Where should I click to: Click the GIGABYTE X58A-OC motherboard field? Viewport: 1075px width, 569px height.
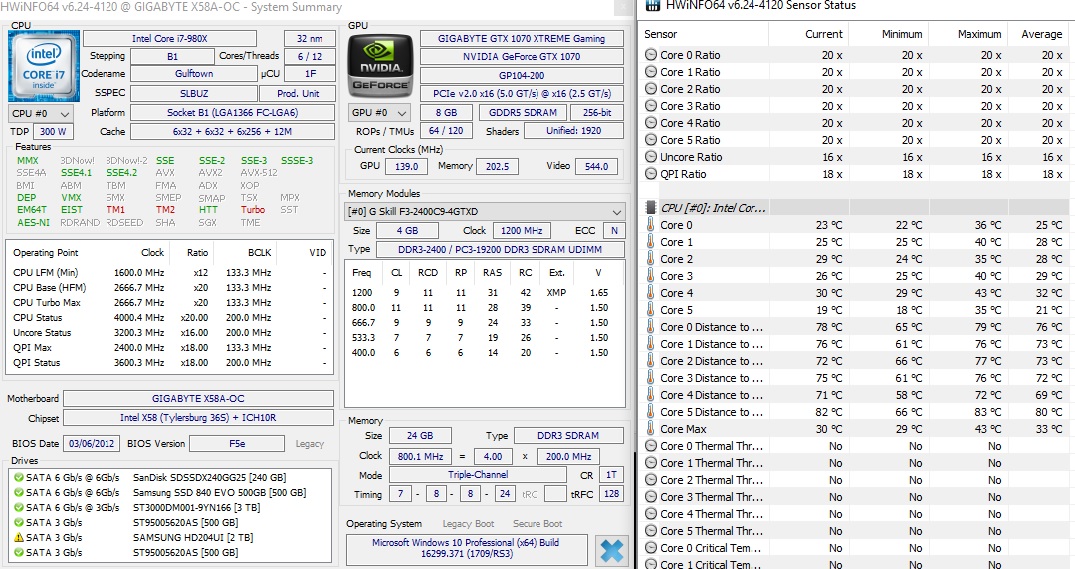click(x=198, y=398)
